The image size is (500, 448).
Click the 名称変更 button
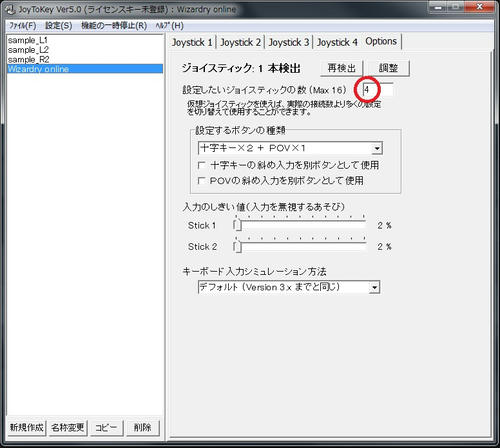click(x=67, y=427)
